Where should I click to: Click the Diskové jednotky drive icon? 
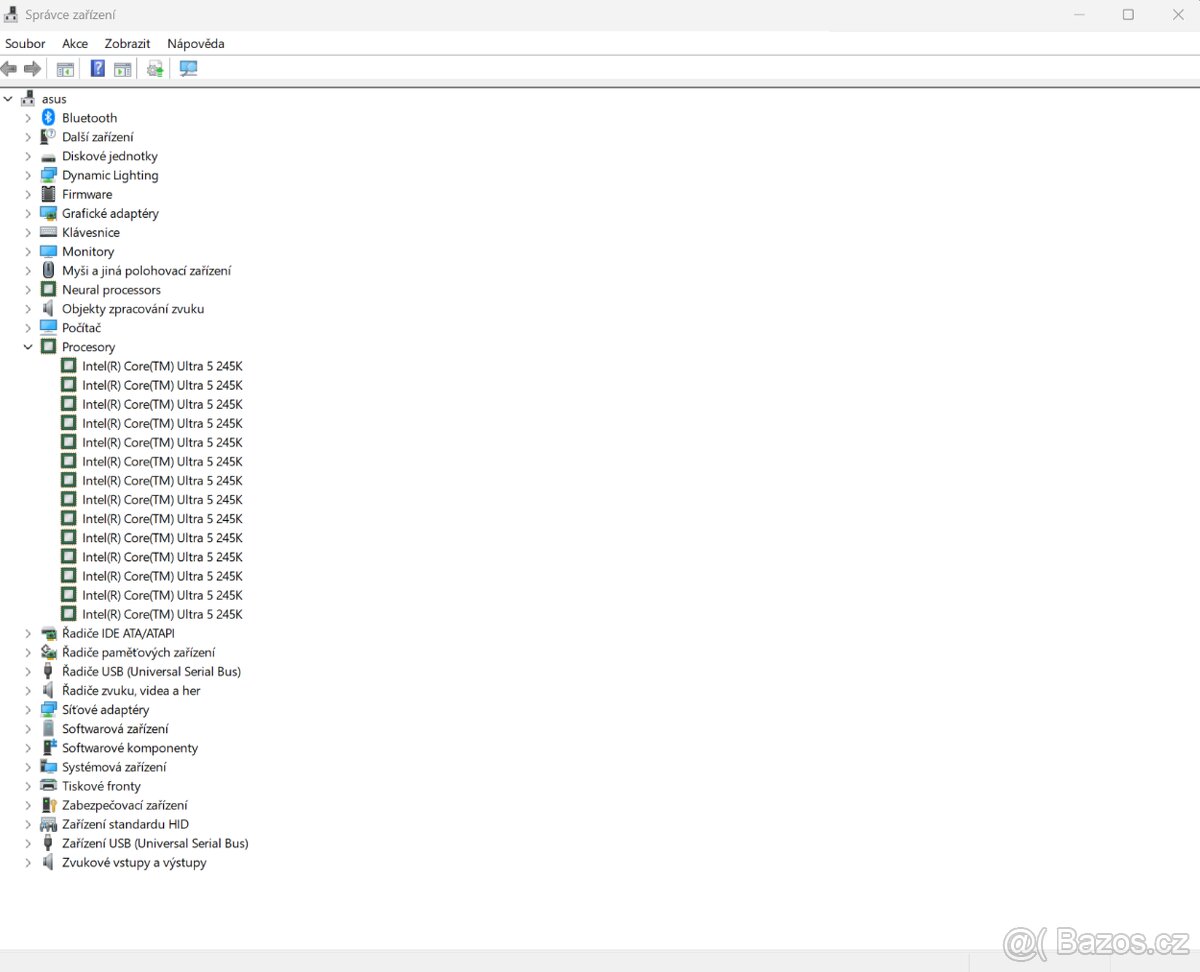[48, 156]
